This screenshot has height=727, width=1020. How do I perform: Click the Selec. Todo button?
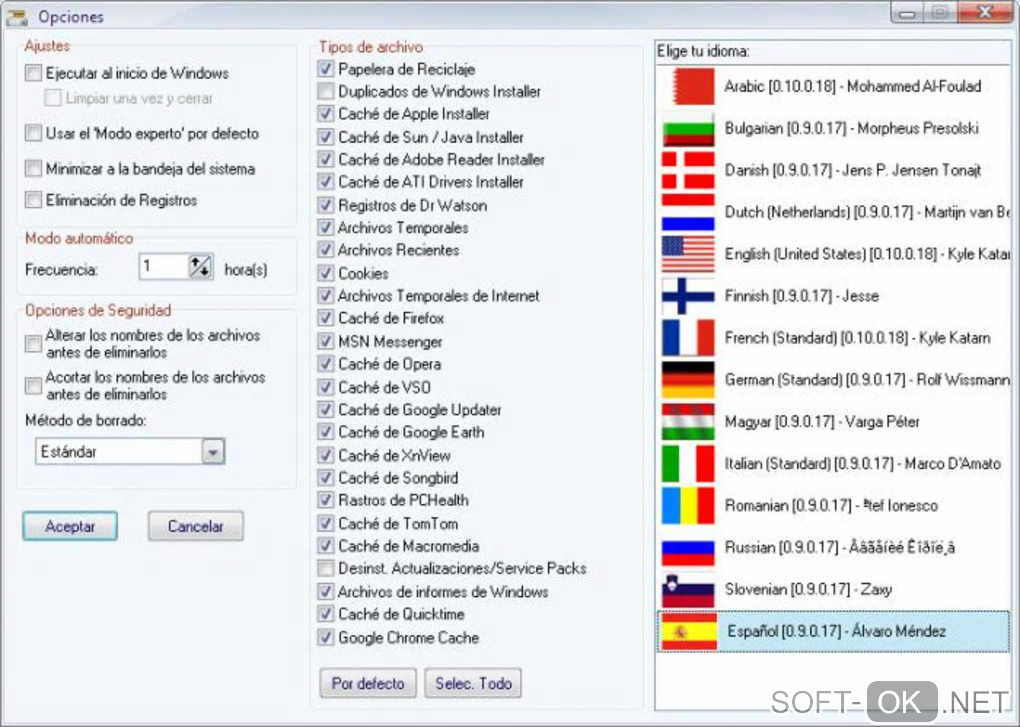click(473, 683)
